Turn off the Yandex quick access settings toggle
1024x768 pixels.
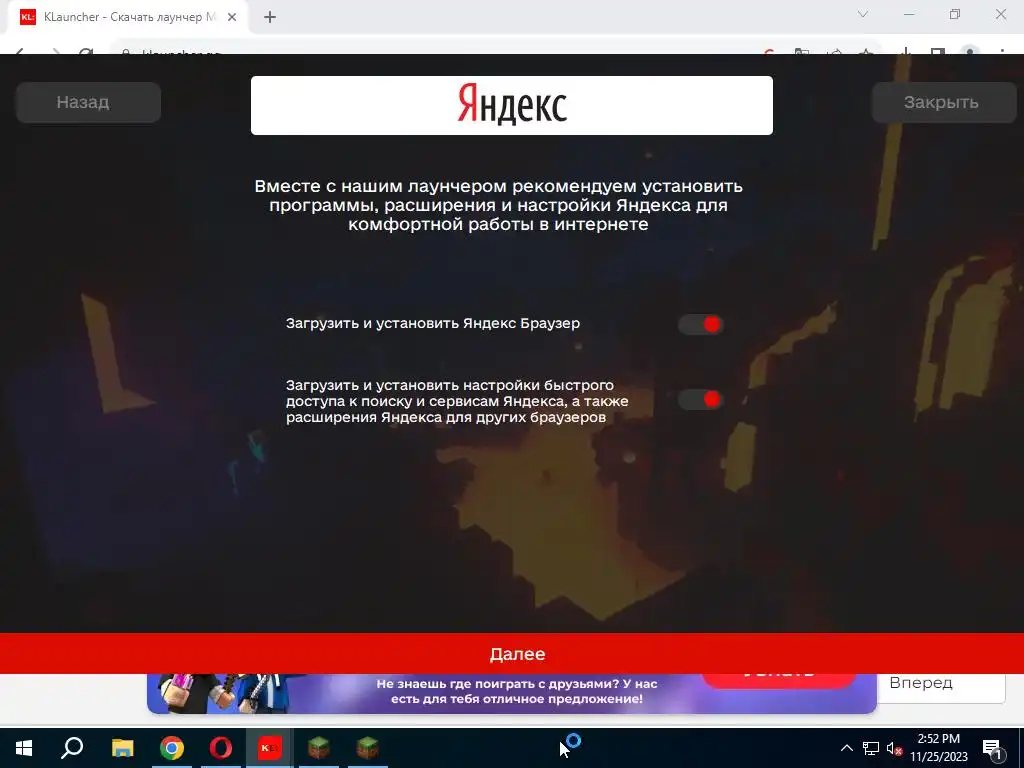coord(701,399)
